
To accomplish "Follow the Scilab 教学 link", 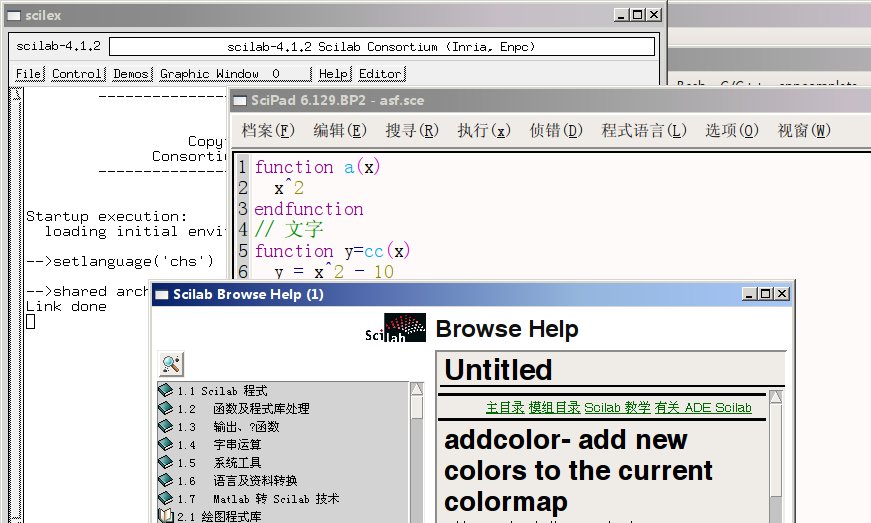I will click(617, 408).
